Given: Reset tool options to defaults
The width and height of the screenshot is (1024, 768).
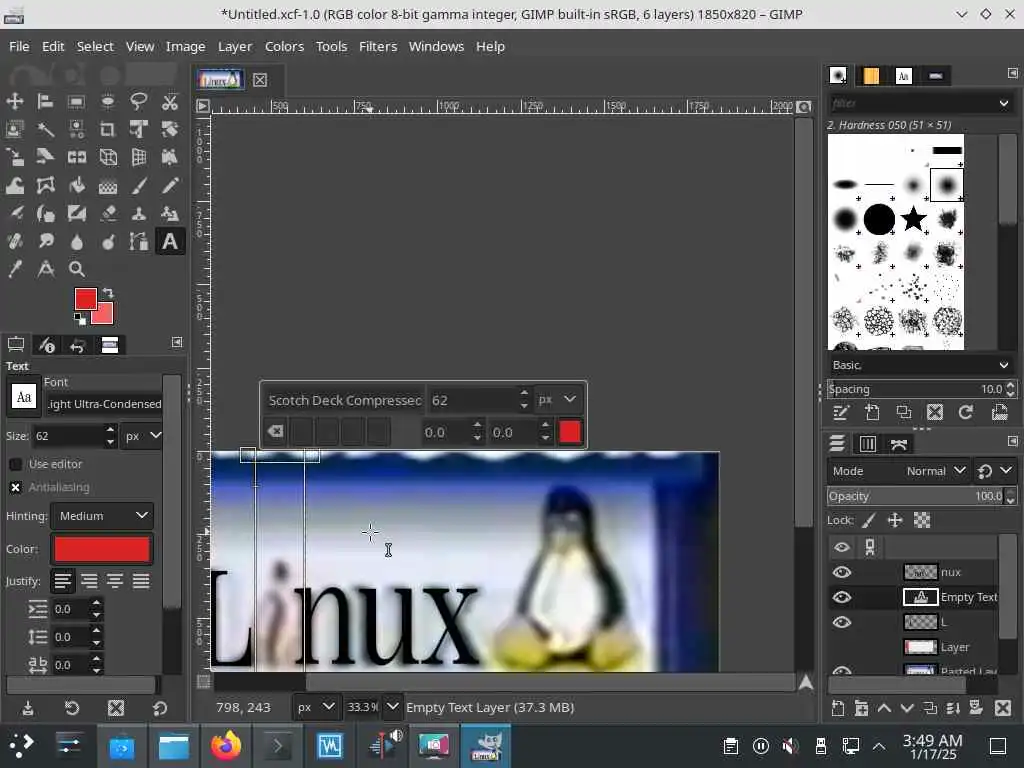Looking at the screenshot, I should tap(160, 708).
